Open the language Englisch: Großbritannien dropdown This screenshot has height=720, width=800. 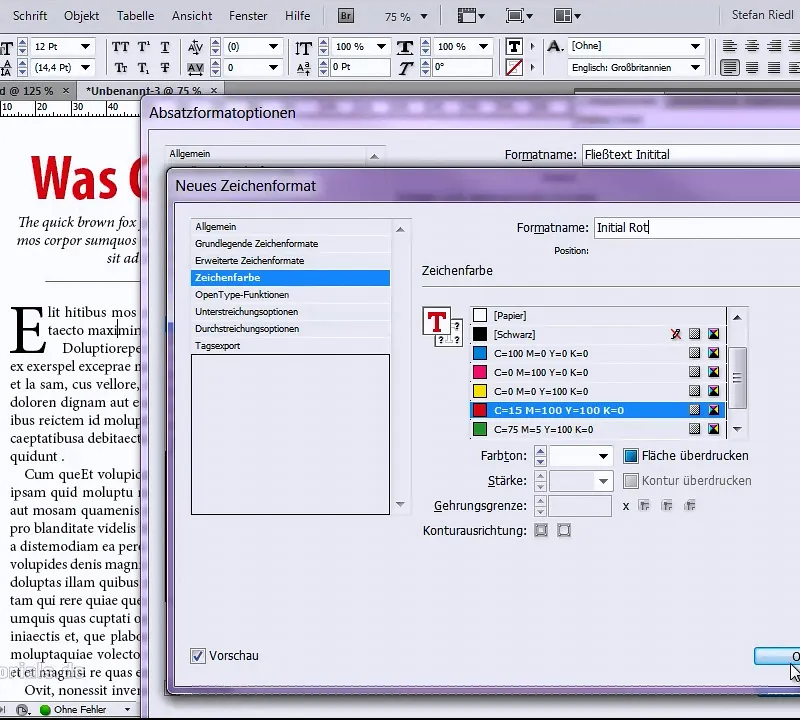695,67
